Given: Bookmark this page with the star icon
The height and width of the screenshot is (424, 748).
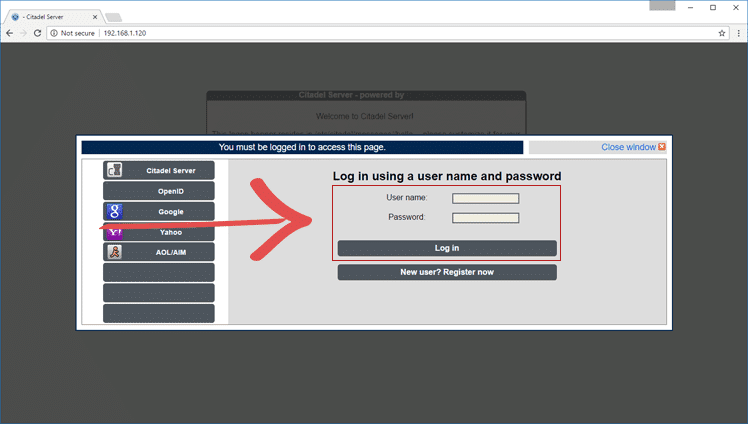Looking at the screenshot, I should pos(721,33).
